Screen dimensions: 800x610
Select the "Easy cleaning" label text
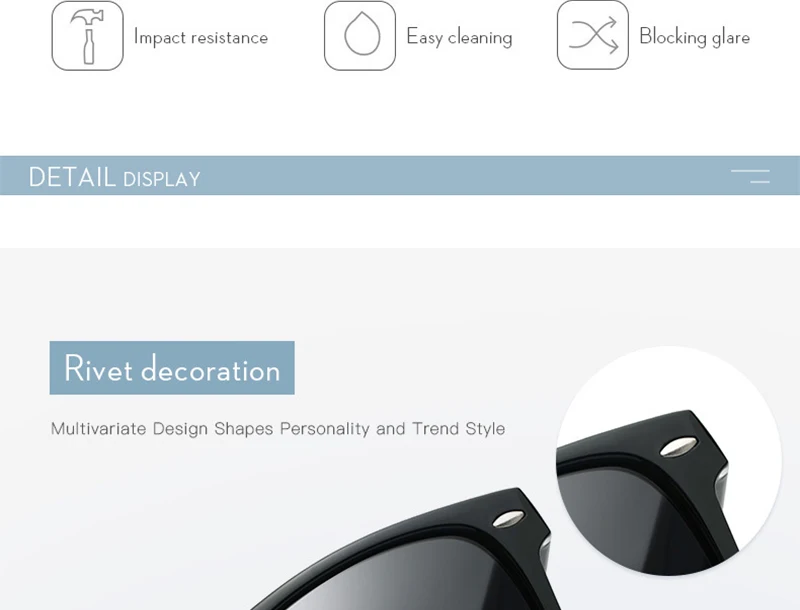[x=459, y=37]
